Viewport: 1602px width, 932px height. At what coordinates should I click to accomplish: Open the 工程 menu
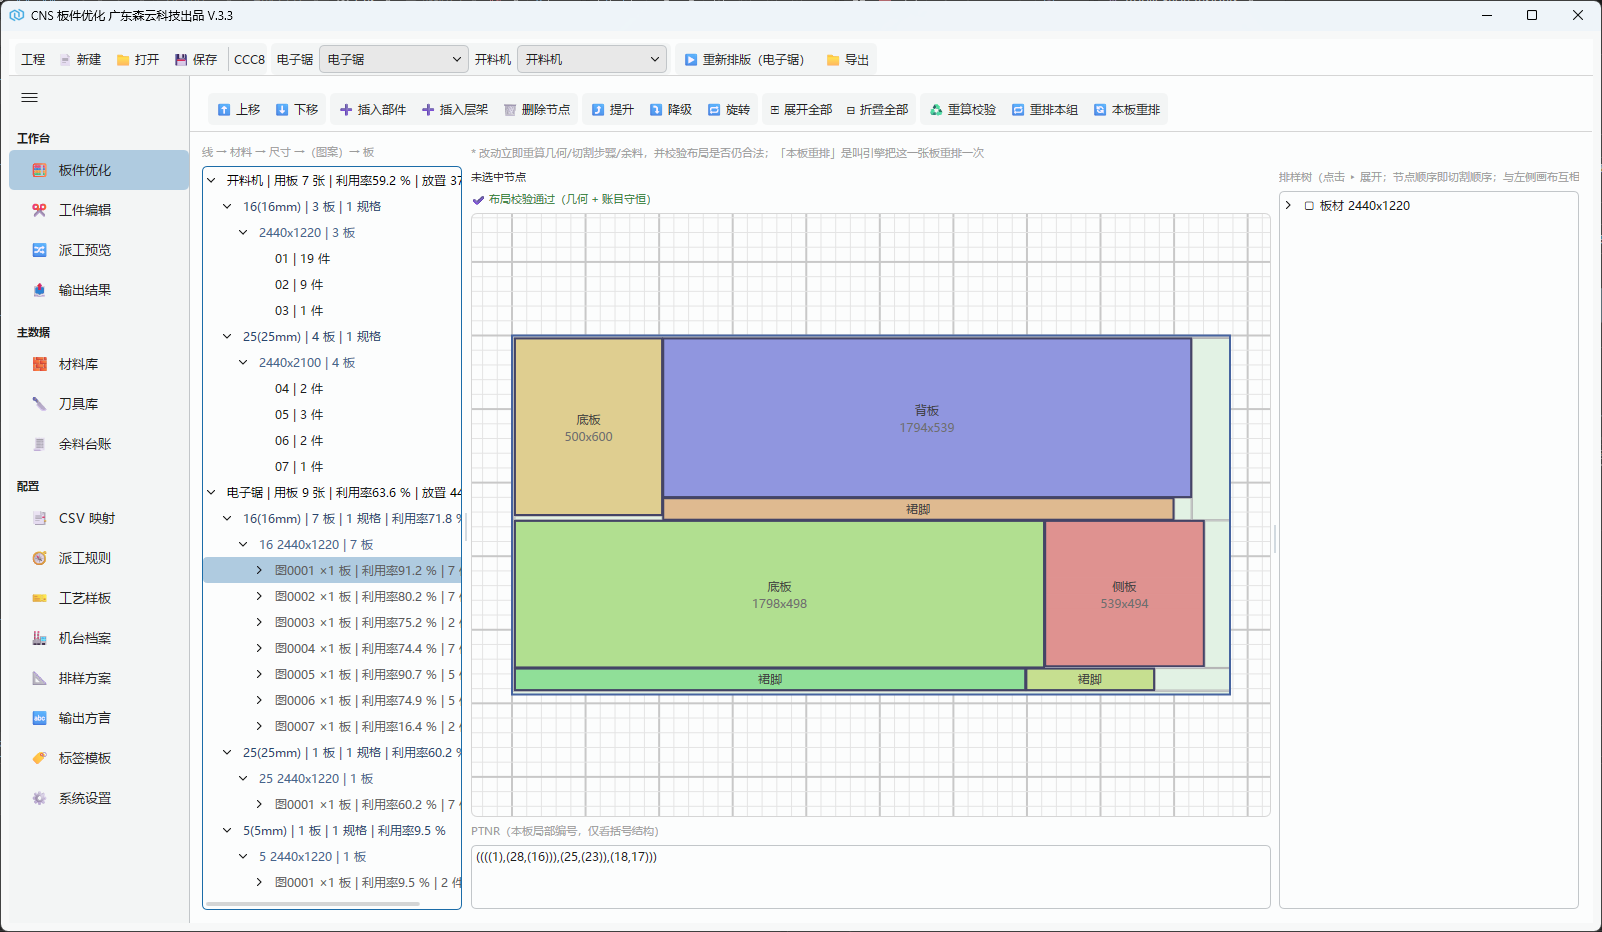[33, 60]
